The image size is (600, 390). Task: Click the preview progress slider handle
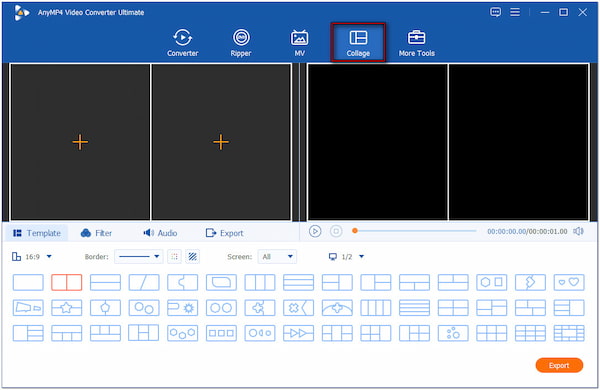[x=355, y=231]
